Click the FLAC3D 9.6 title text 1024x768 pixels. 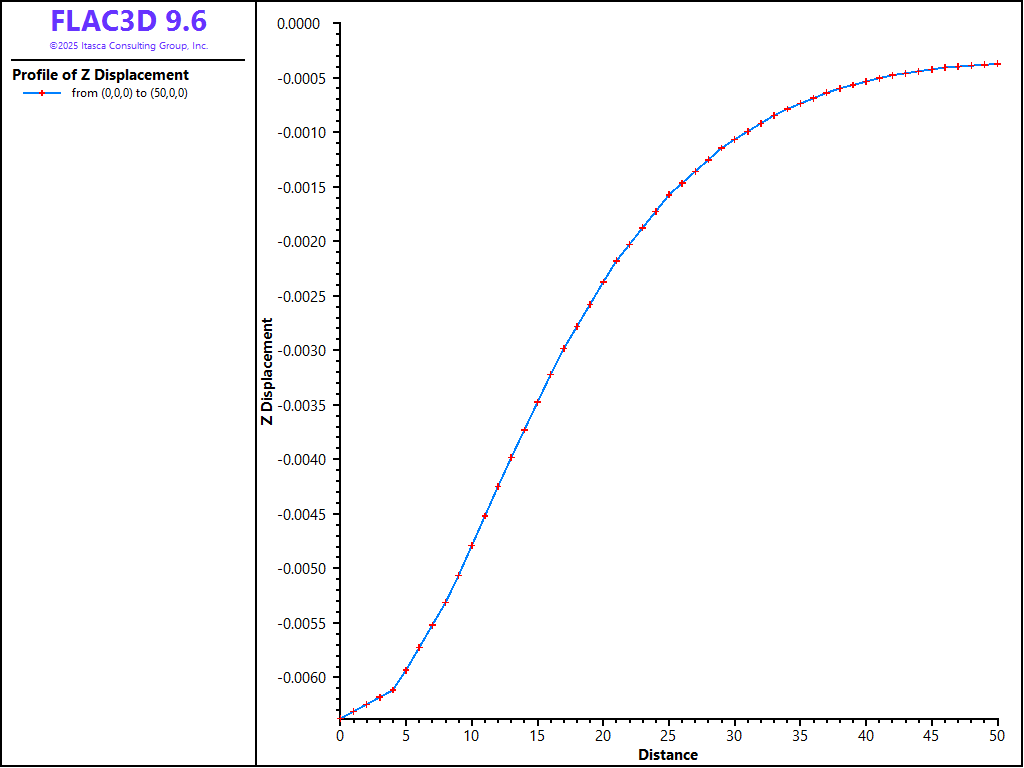pos(128,21)
